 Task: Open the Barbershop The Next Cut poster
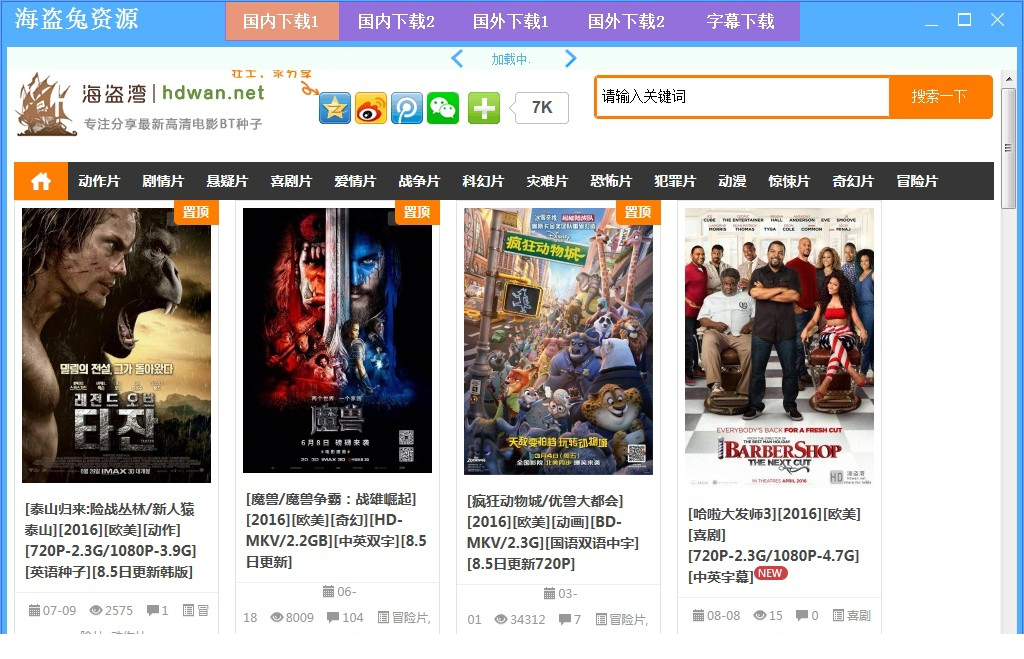(779, 347)
